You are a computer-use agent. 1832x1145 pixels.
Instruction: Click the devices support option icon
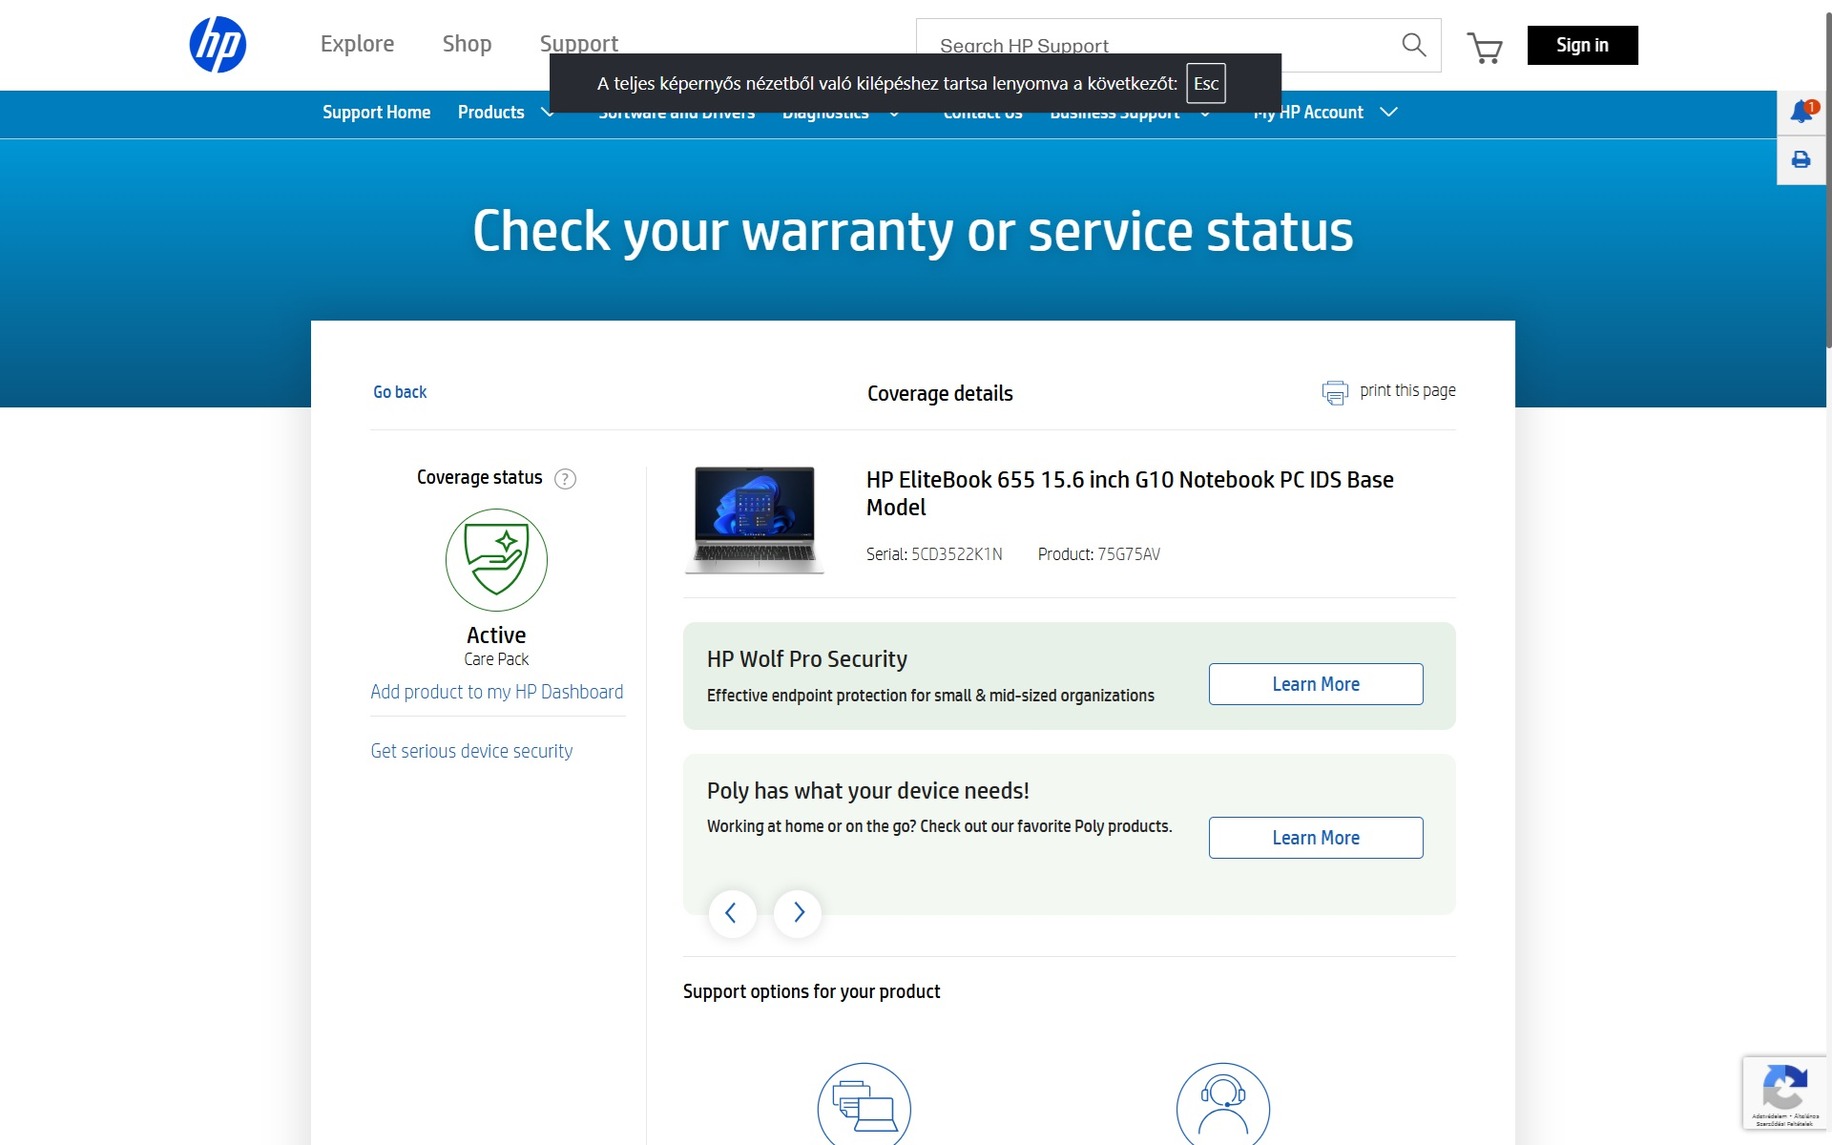[864, 1104]
